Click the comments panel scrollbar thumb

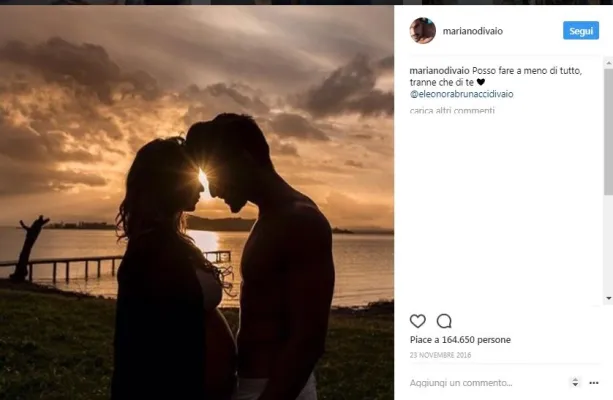(x=609, y=132)
